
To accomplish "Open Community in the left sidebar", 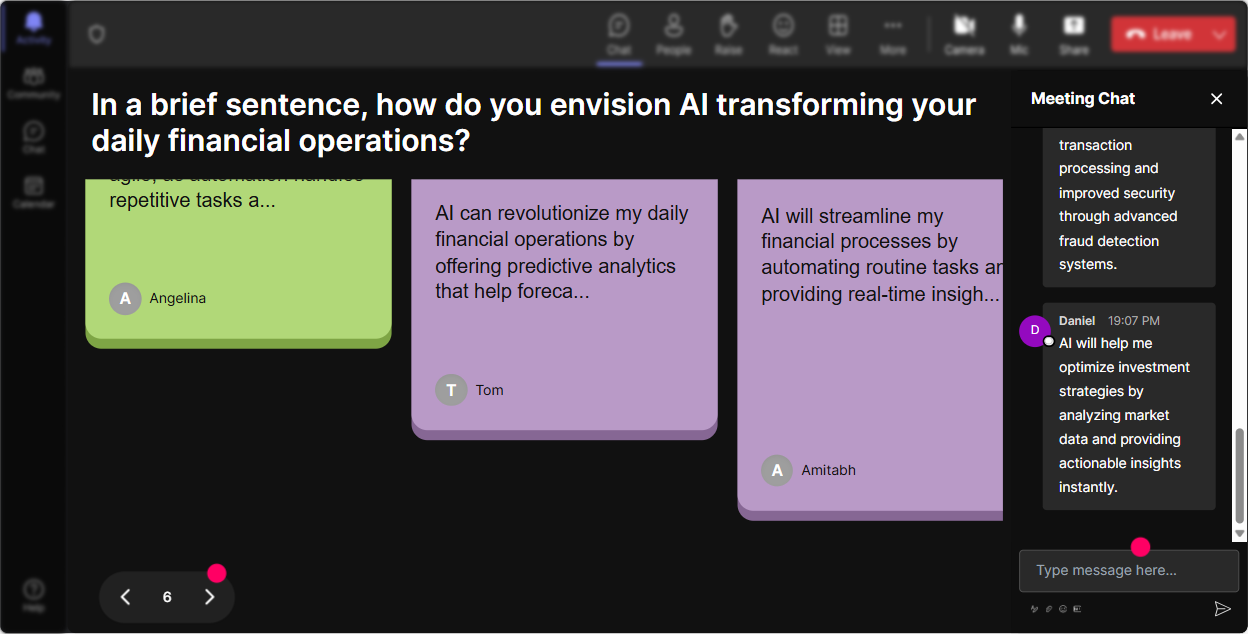I will pyautogui.click(x=33, y=83).
